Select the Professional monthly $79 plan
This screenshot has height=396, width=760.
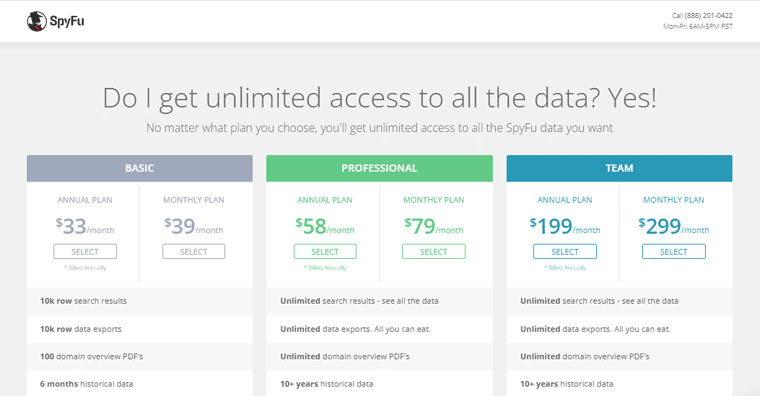pos(433,252)
